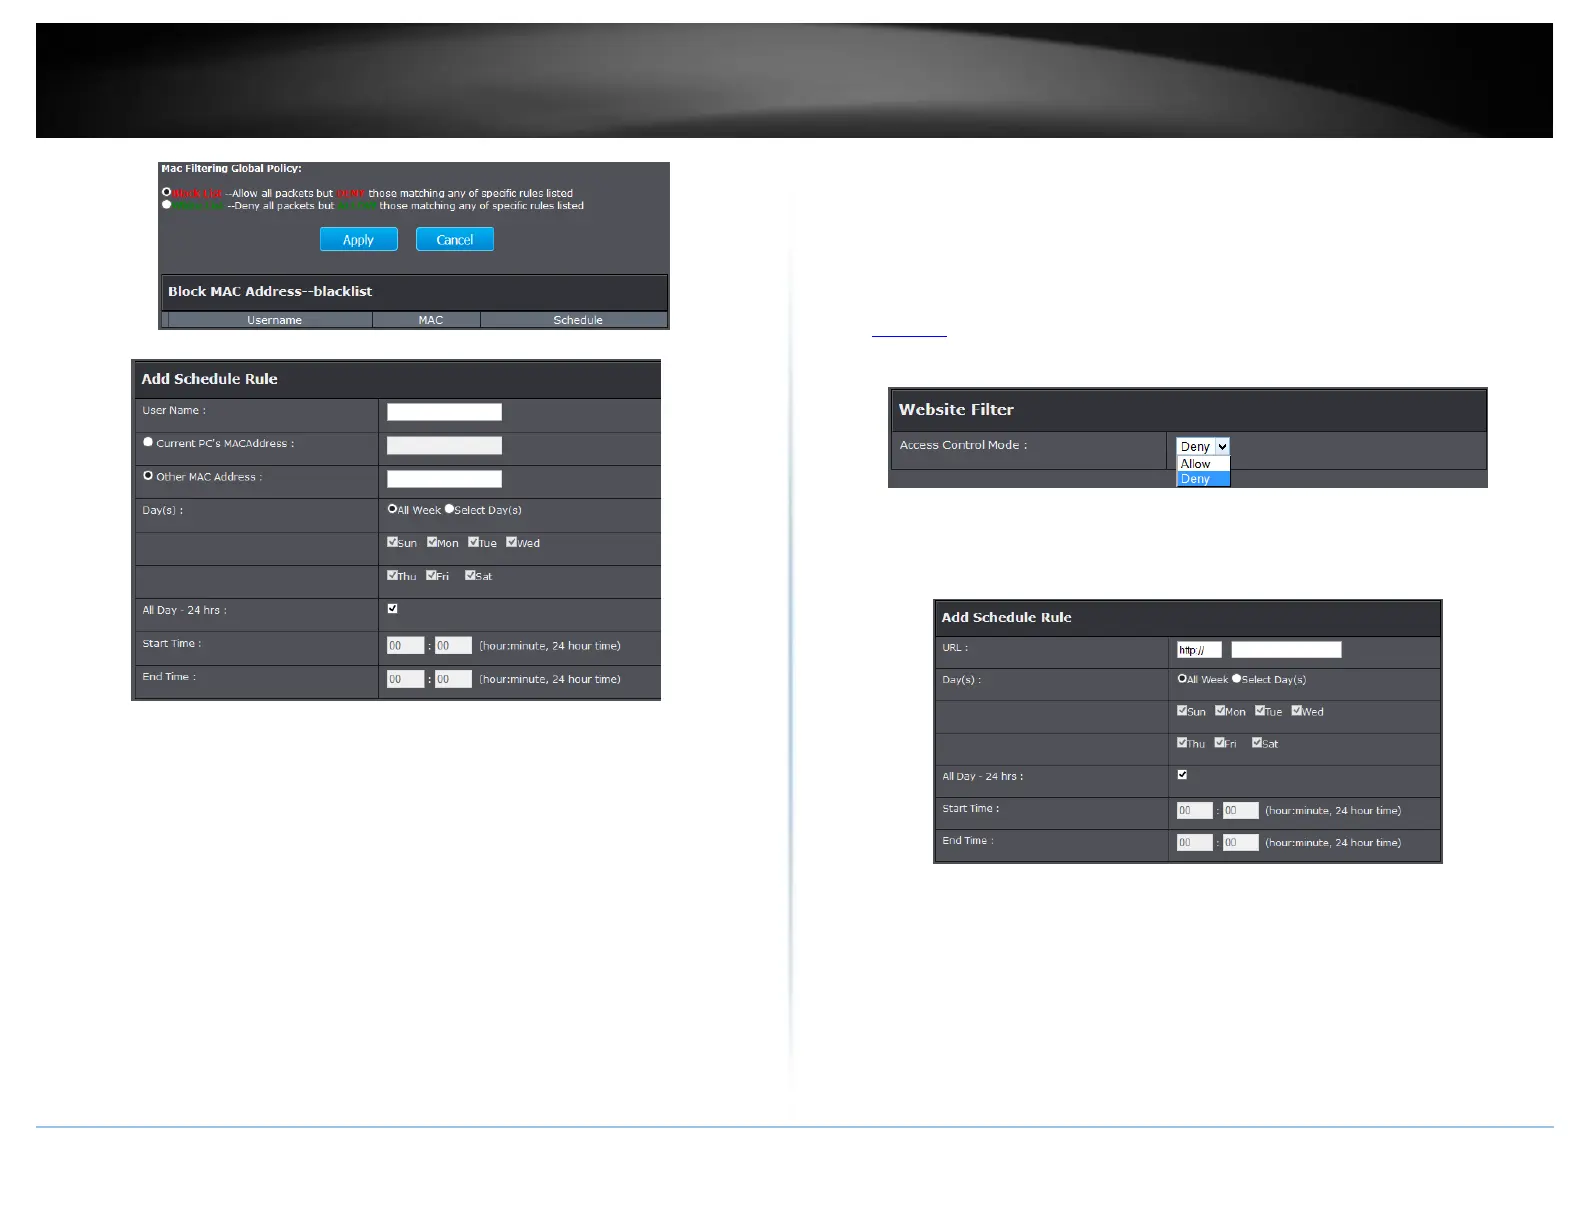
Task: Choose All Week in the MAC schedule rule
Action: 392,509
